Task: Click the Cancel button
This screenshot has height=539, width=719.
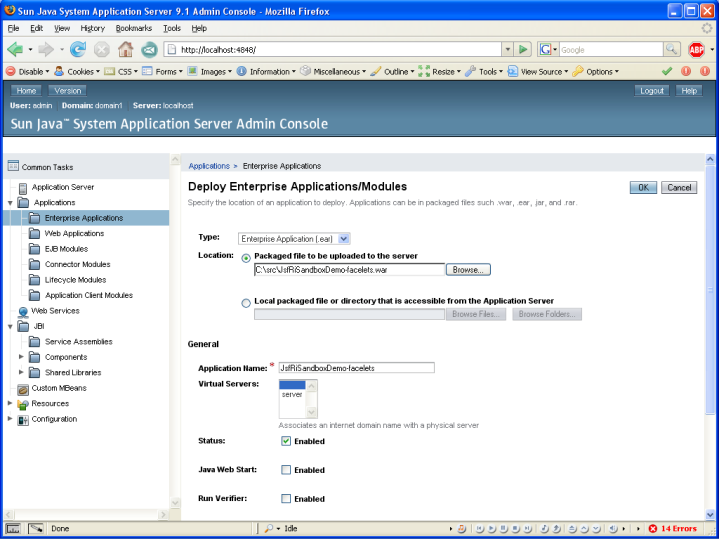Action: [x=679, y=187]
